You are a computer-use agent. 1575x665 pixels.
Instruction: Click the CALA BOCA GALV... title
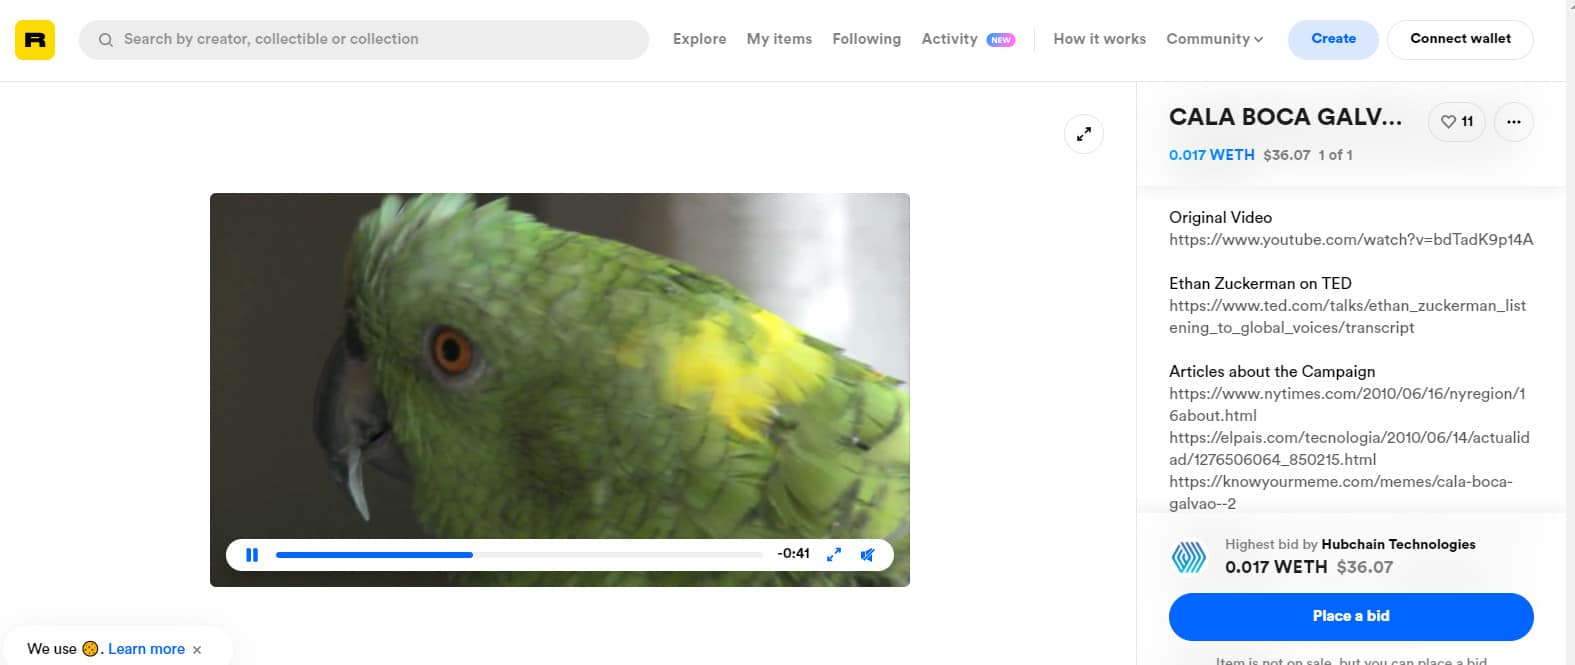[1285, 117]
